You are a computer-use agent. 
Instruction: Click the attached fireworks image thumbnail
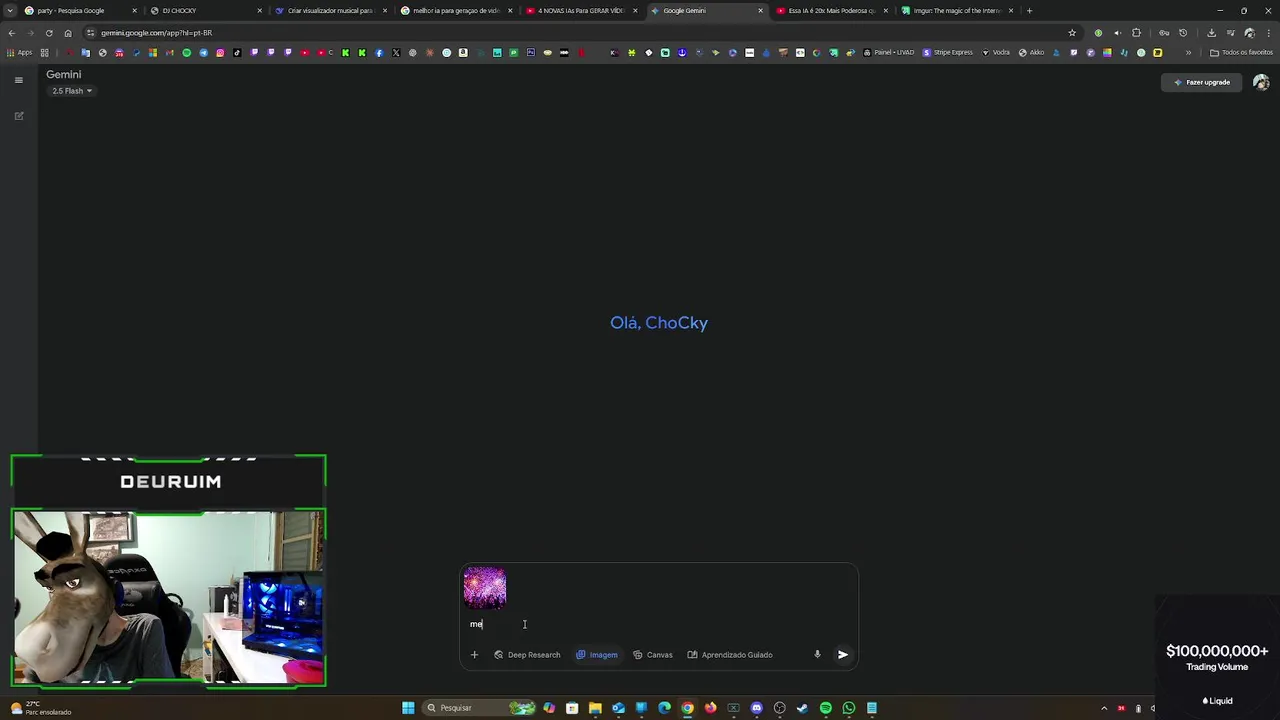point(485,587)
